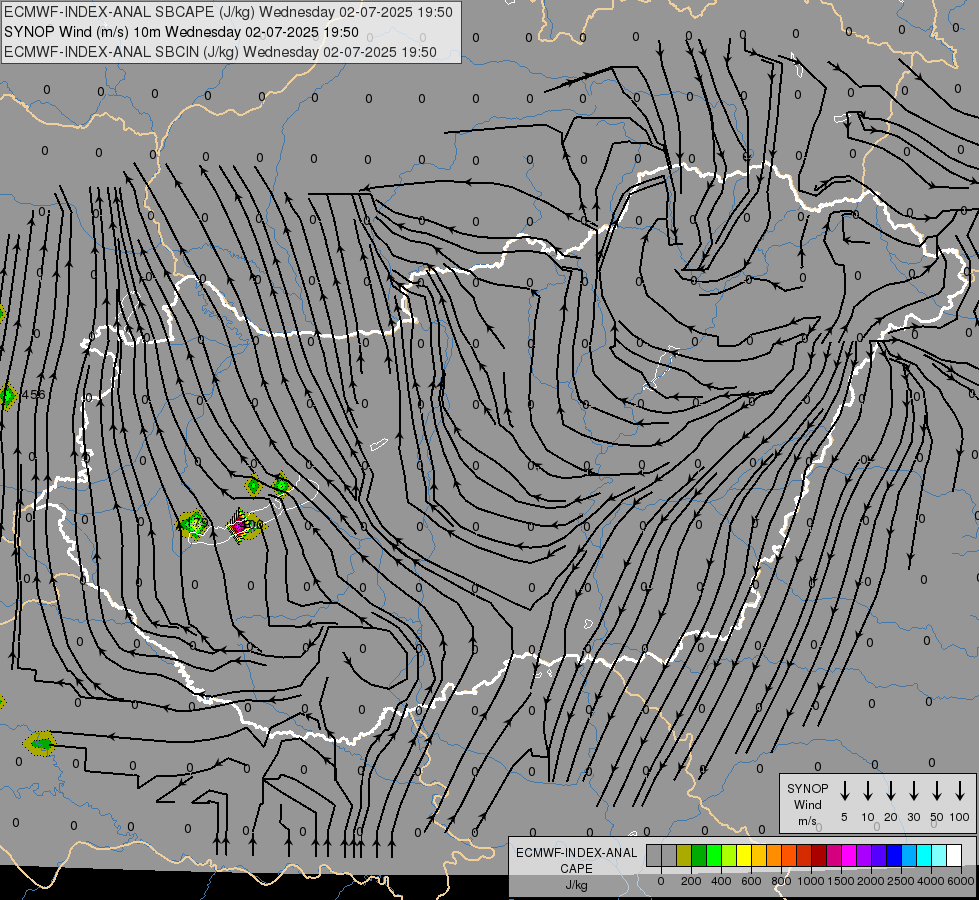Screen dimensions: 979x900
Task: Select the wind arrow above the 30 label
Action: [x=914, y=790]
